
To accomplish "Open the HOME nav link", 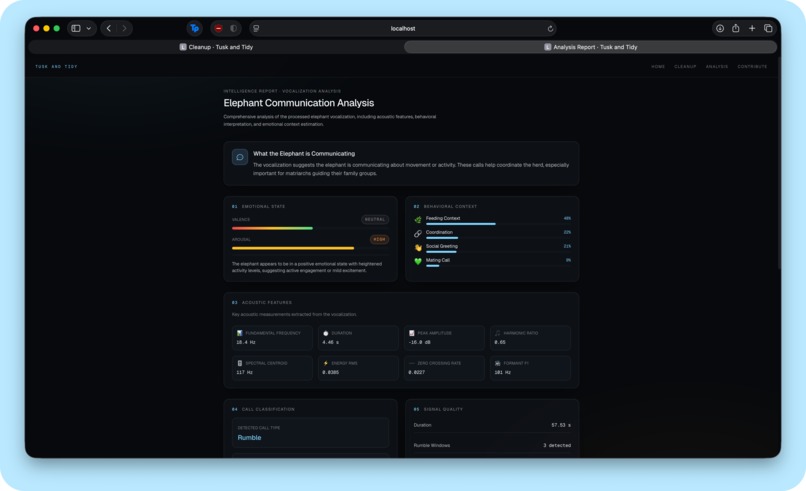I will tap(658, 66).
